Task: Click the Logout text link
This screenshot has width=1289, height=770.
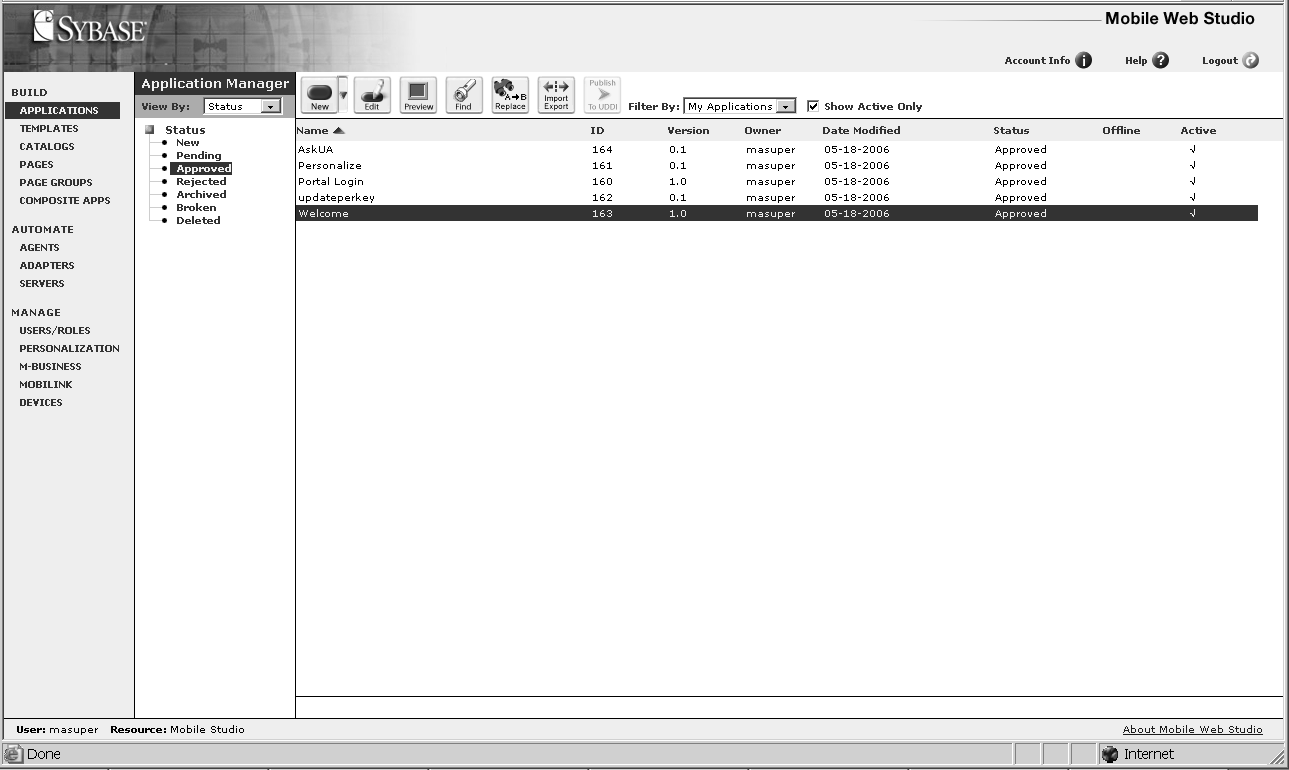Action: [1220, 61]
